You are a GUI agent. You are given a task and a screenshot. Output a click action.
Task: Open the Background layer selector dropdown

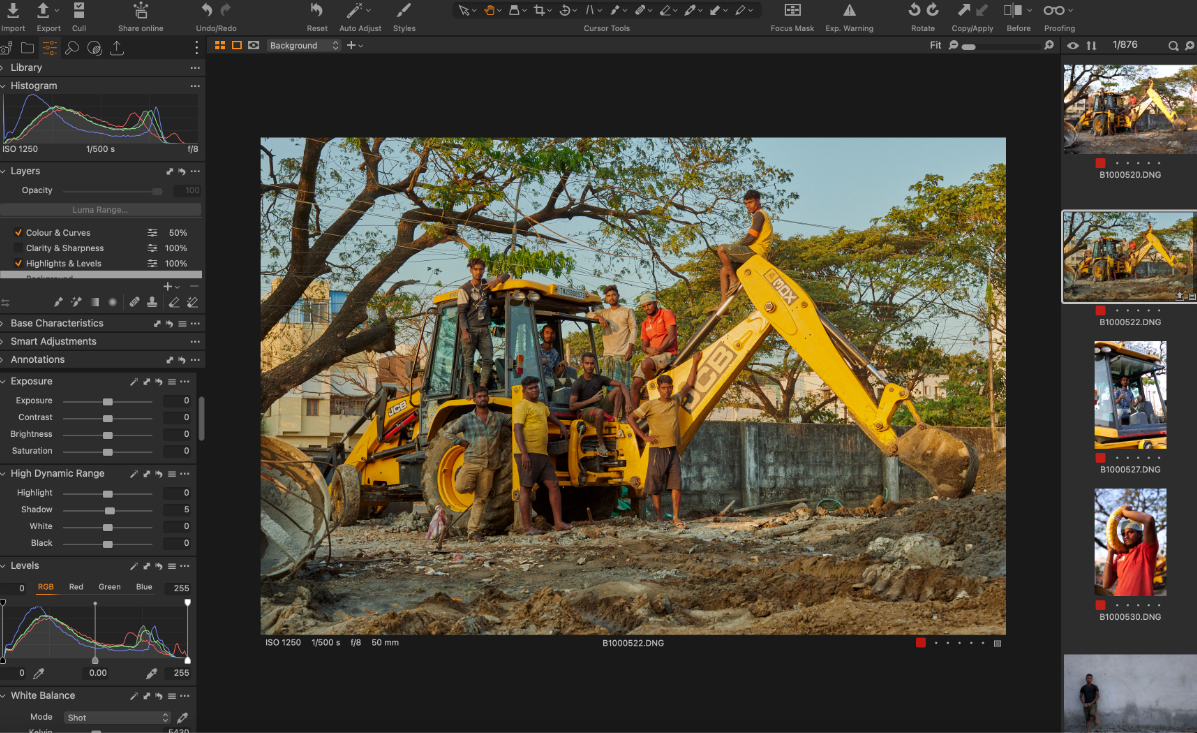pos(303,45)
